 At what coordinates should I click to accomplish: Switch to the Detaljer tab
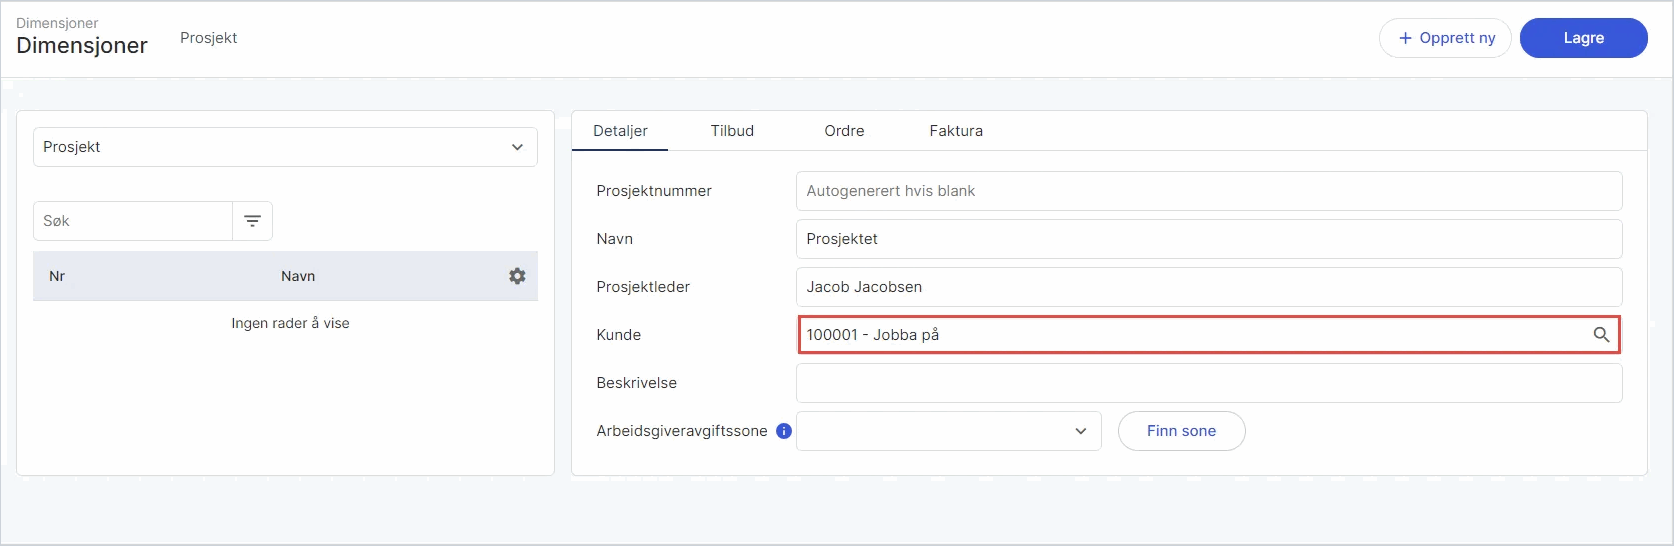[620, 131]
